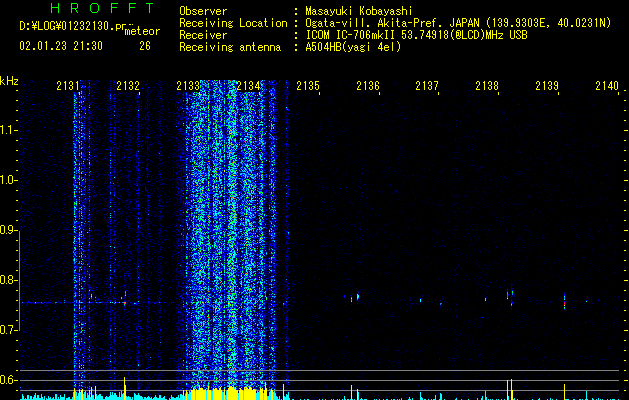Click the 'Receiving antenna' label
The height and width of the screenshot is (400, 629).
click(x=230, y=47)
